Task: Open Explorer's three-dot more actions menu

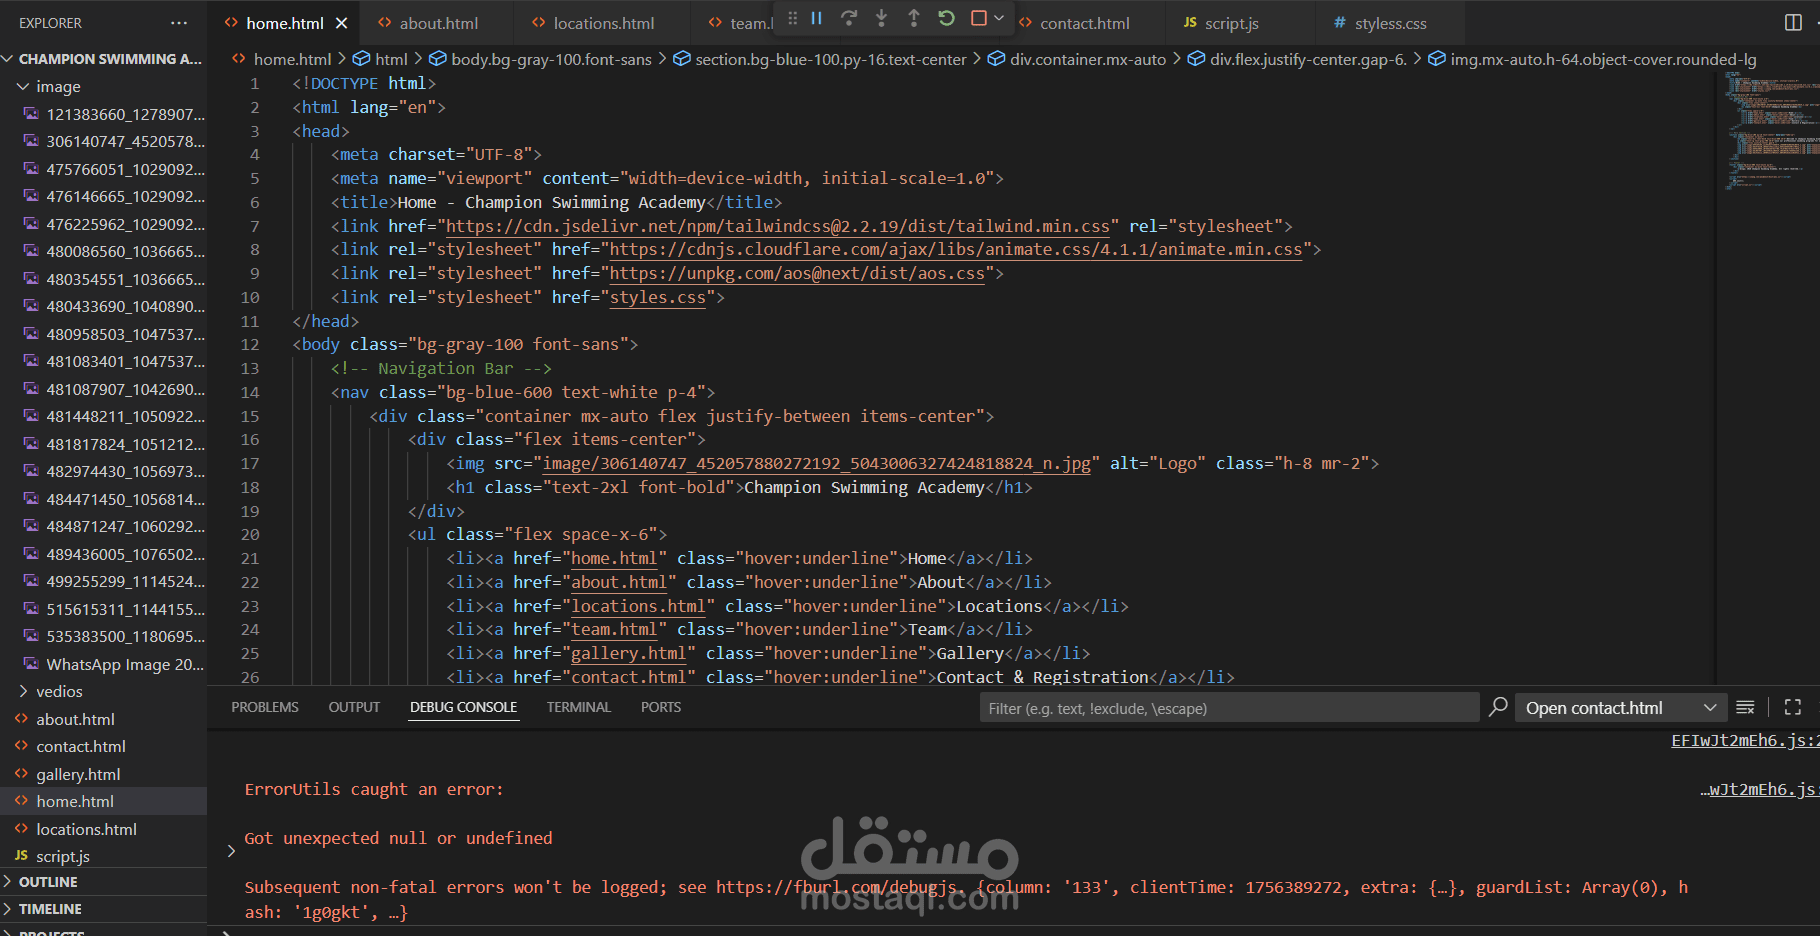Action: coord(179,22)
